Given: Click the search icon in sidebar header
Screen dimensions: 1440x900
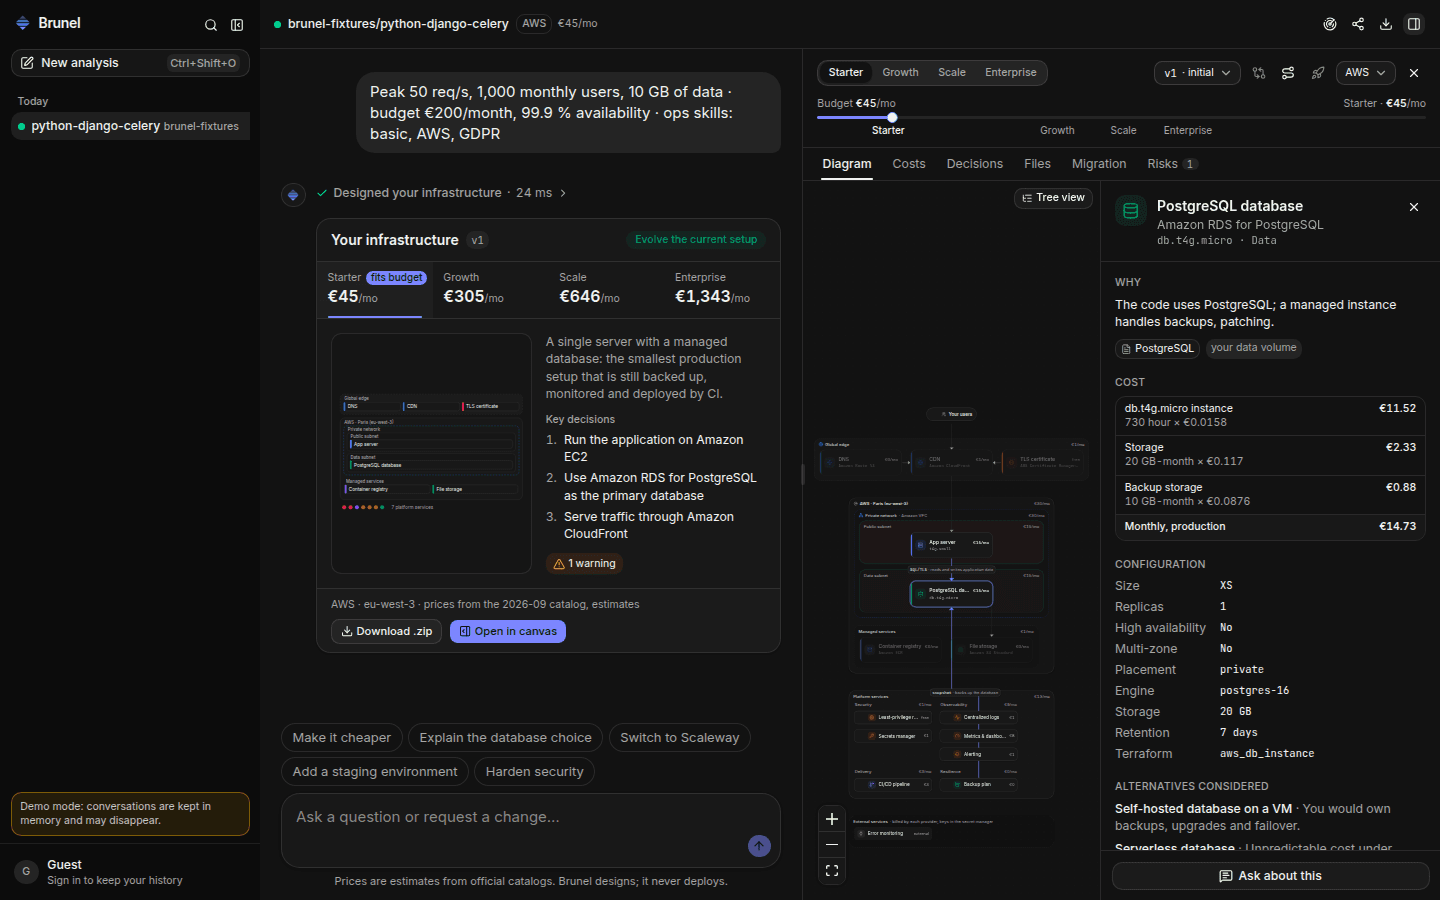Looking at the screenshot, I should point(211,25).
